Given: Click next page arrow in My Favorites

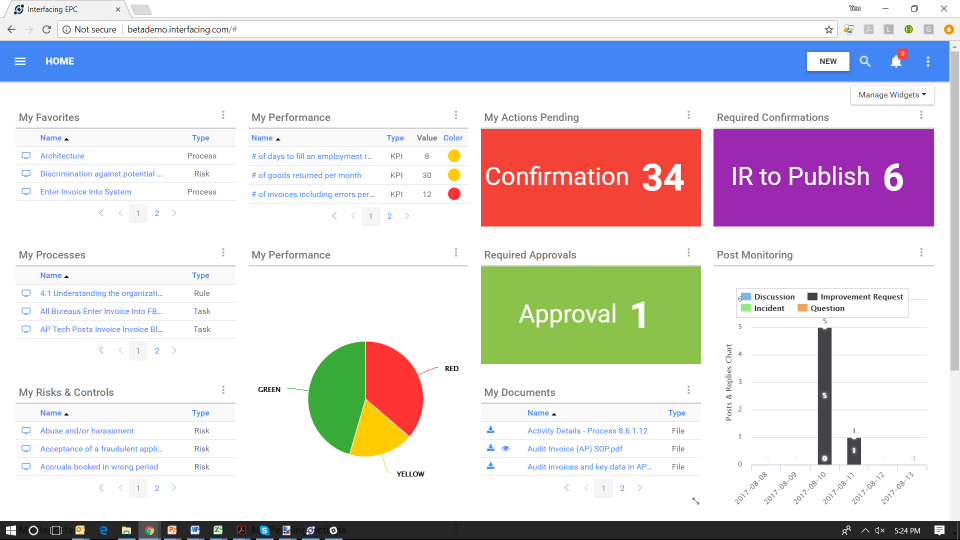Looking at the screenshot, I should (174, 213).
